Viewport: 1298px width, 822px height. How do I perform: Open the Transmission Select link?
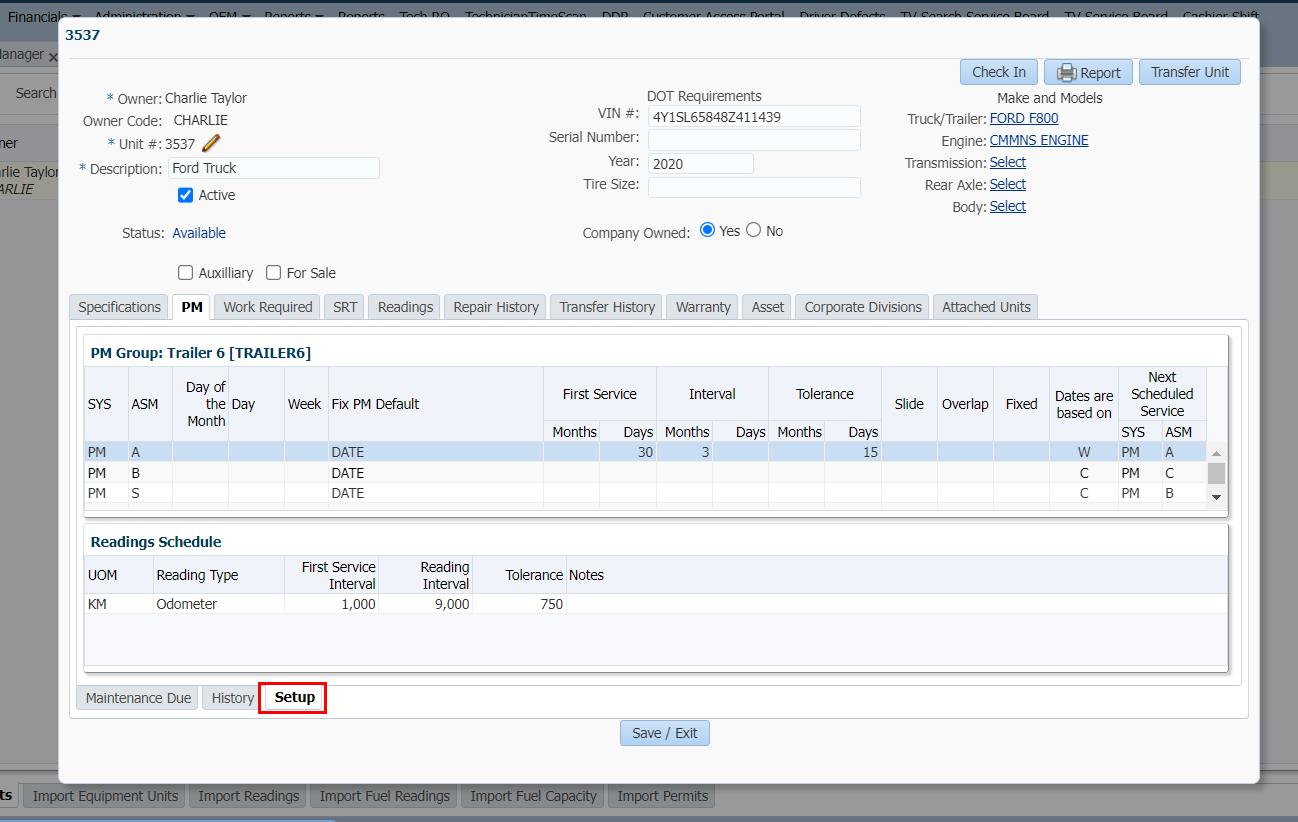1007,162
